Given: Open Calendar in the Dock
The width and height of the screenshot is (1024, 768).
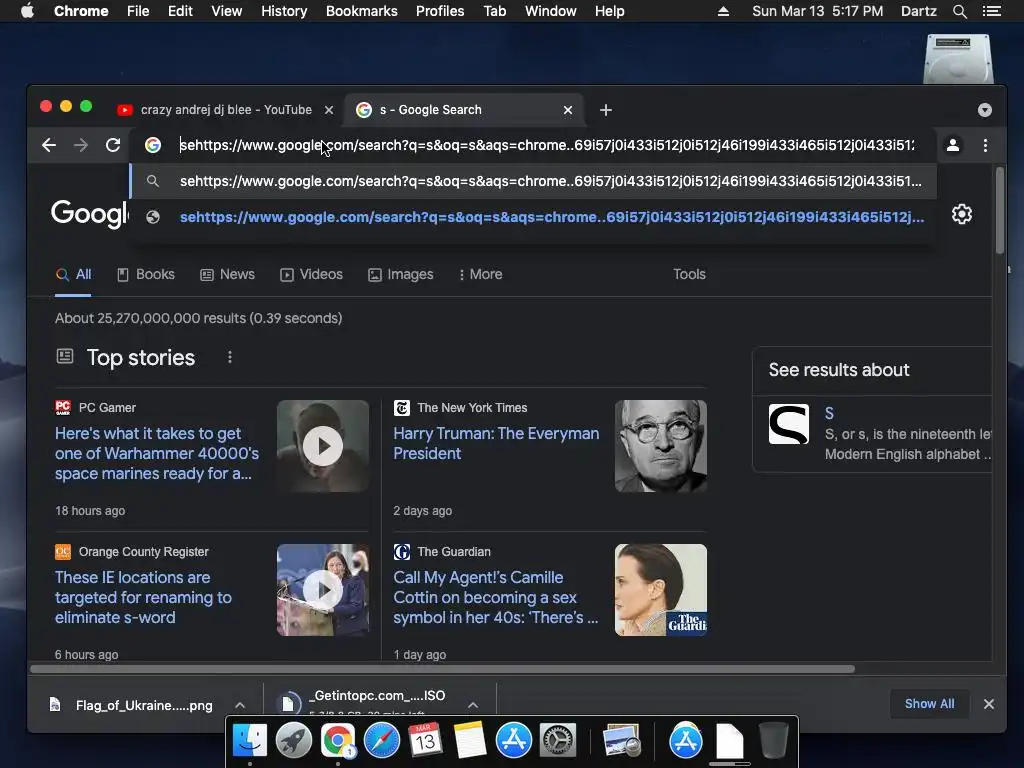Looking at the screenshot, I should tap(426, 740).
